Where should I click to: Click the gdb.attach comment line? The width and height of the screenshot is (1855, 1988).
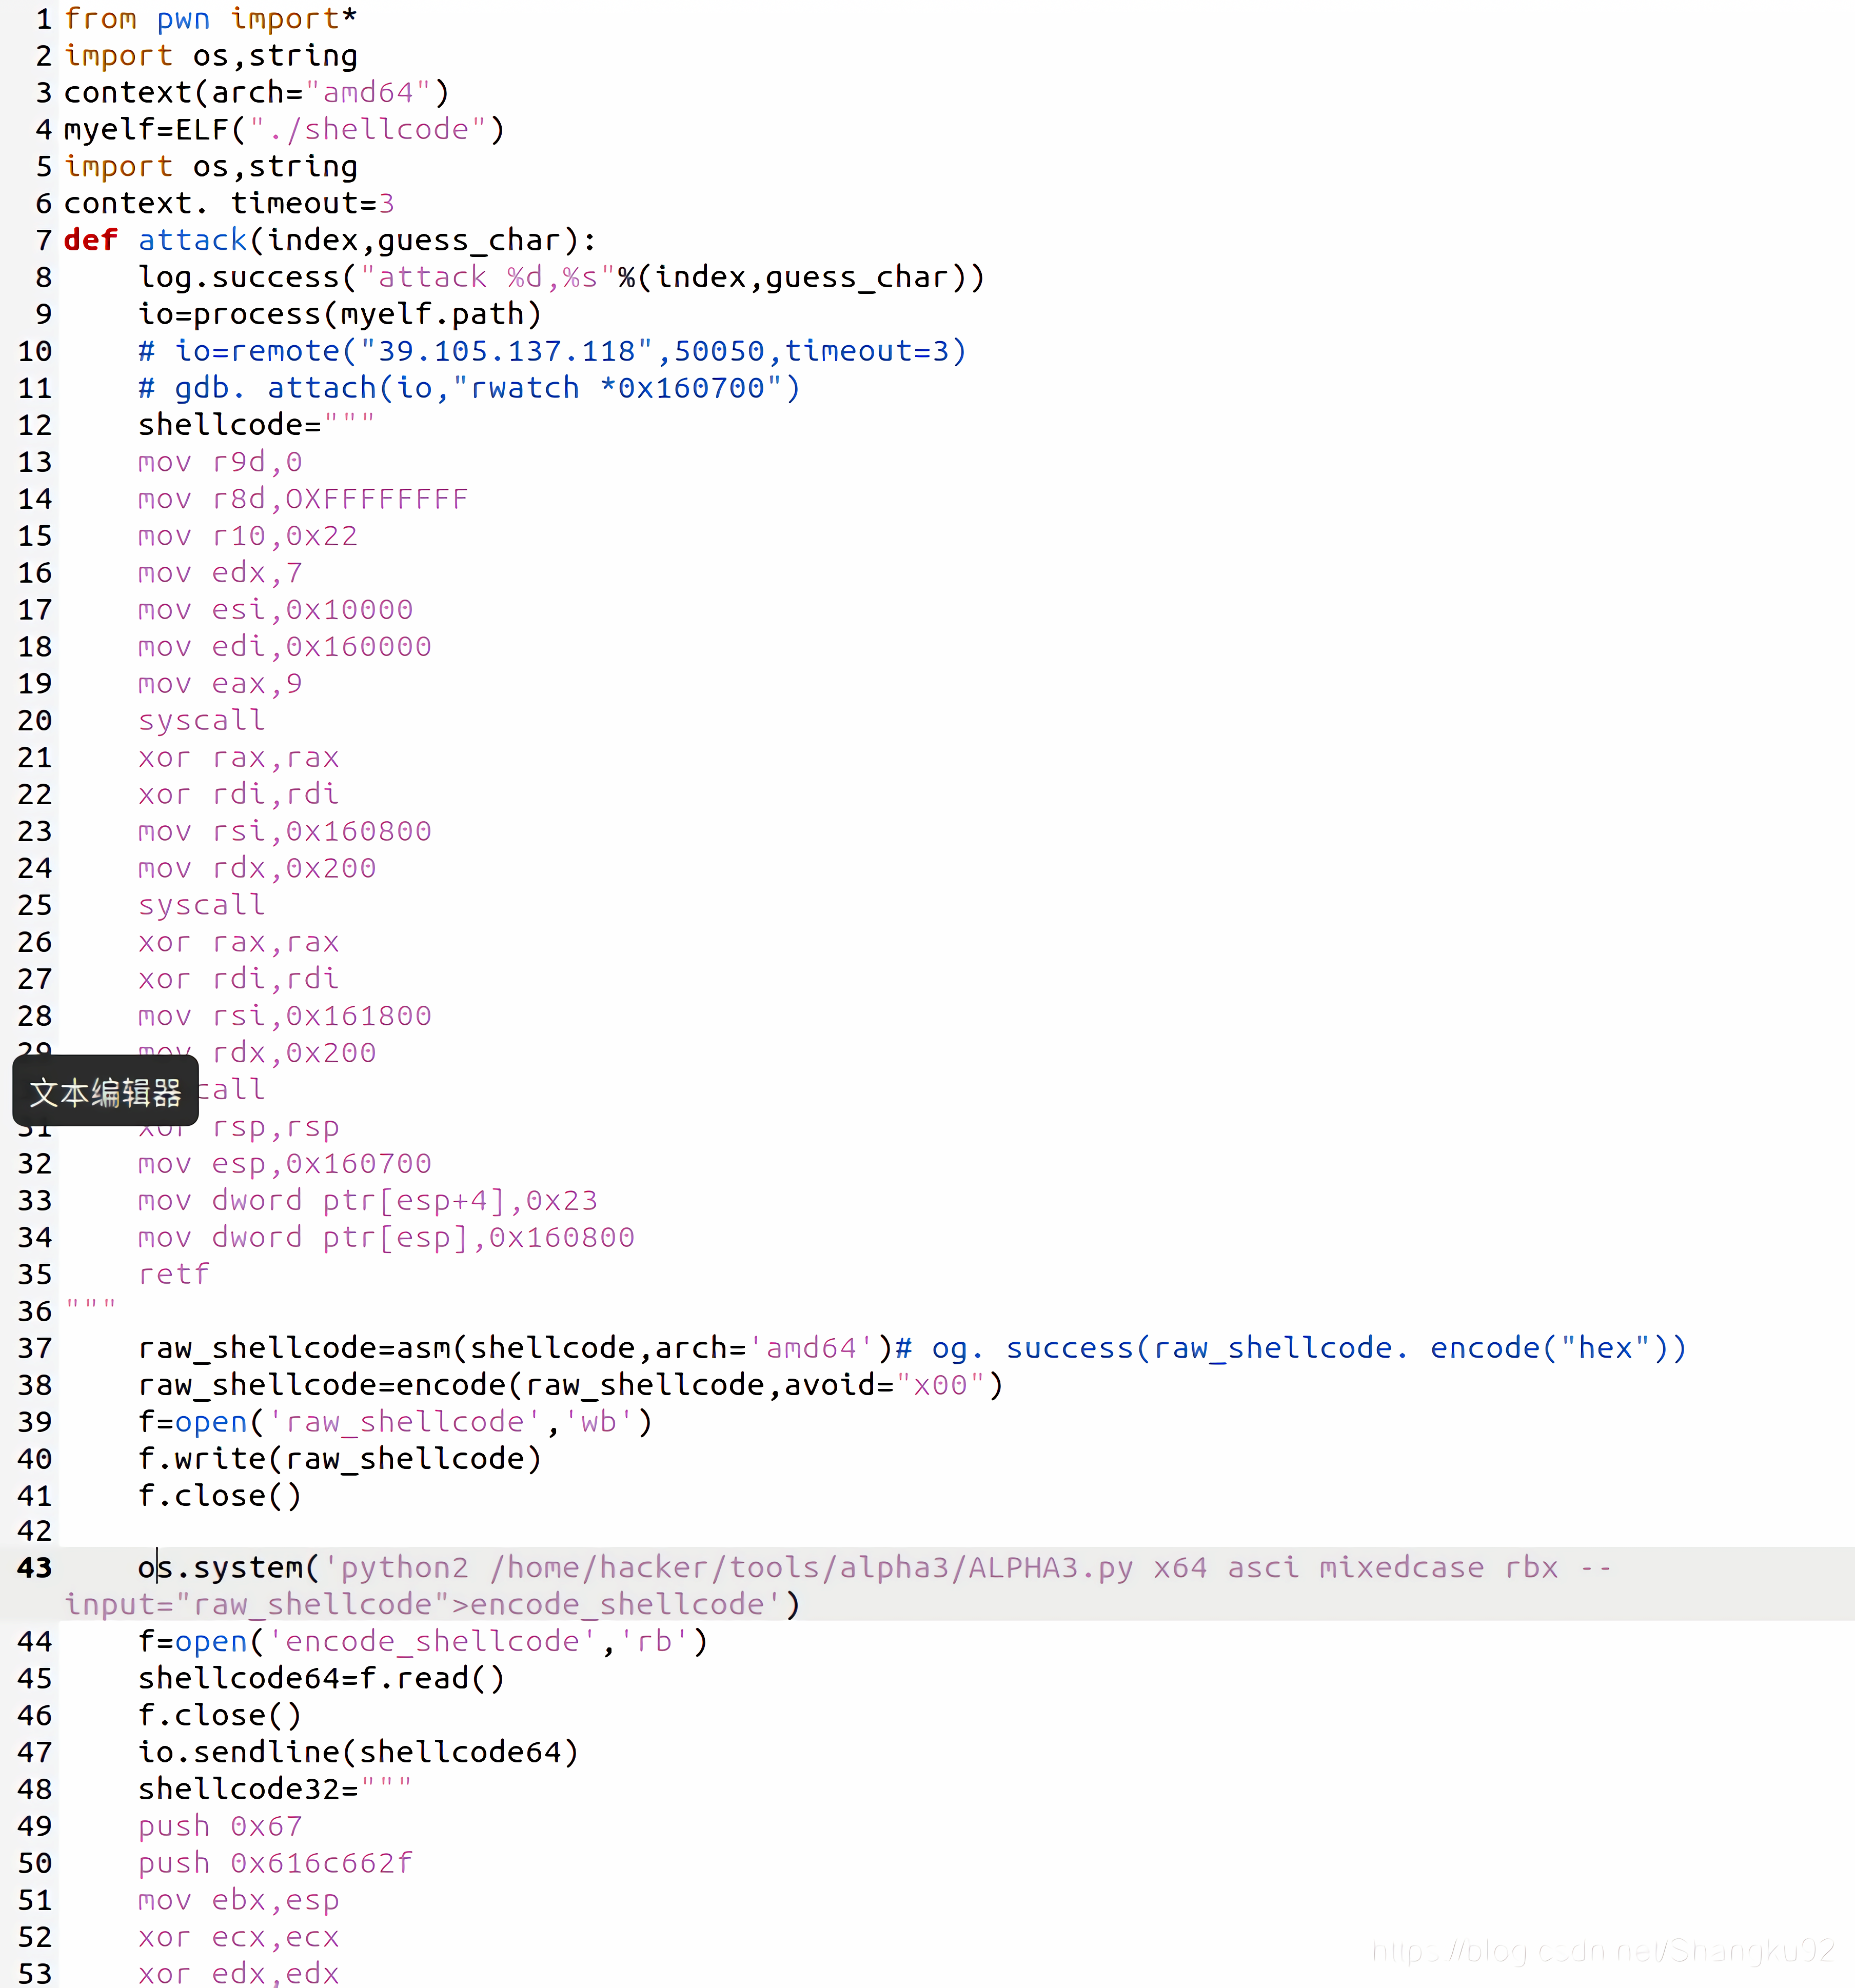pyautogui.click(x=468, y=388)
